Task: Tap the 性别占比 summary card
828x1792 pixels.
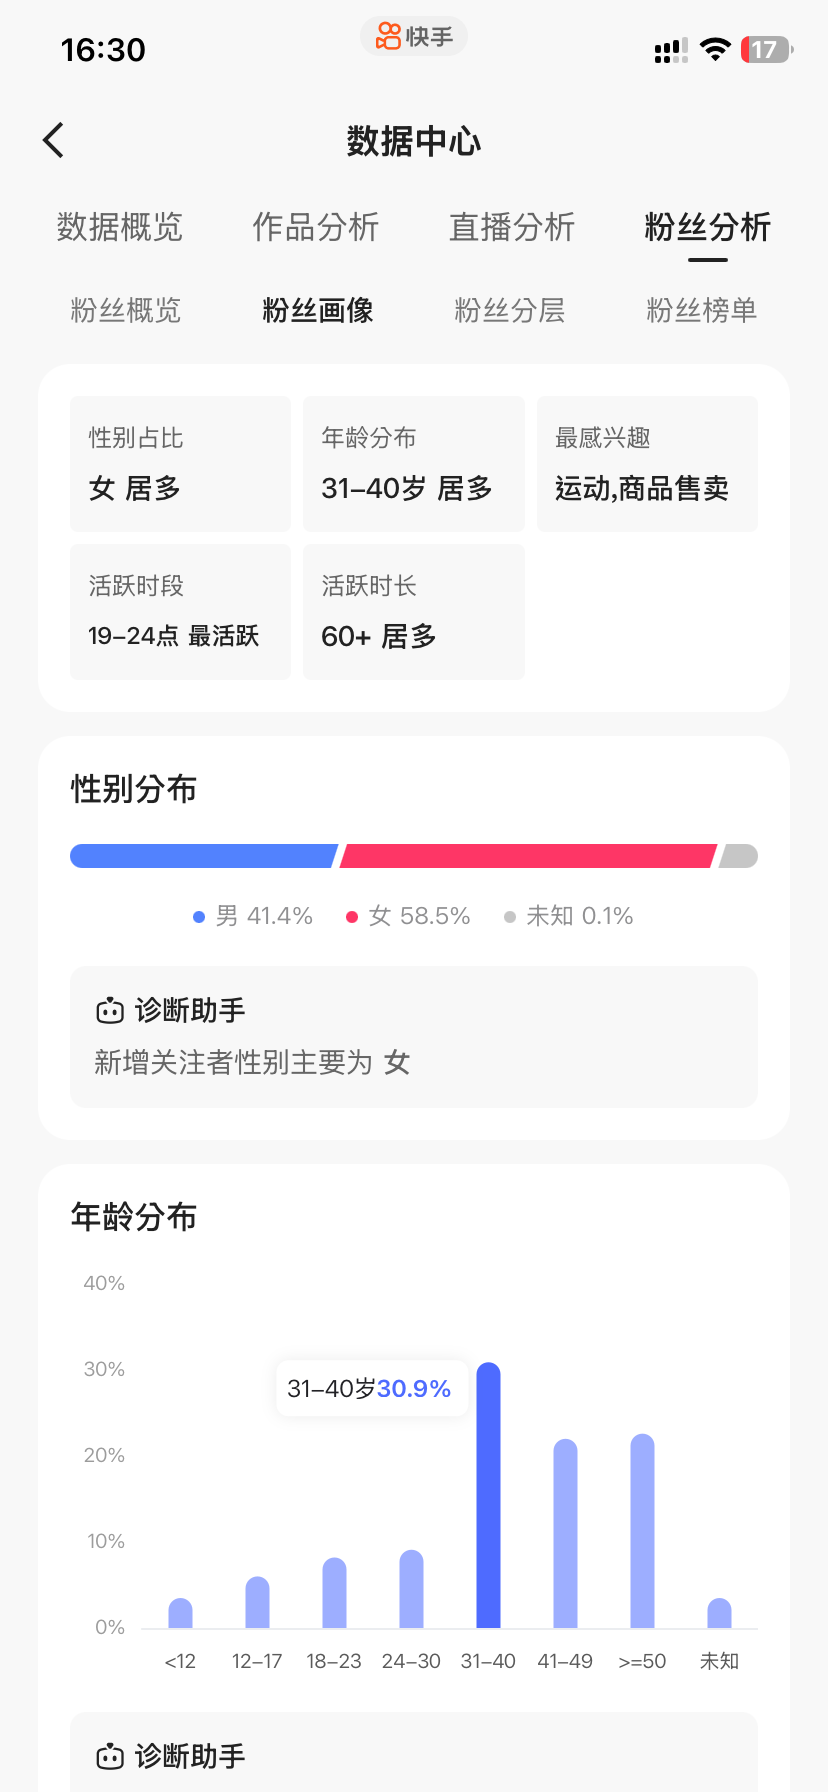Action: point(180,464)
